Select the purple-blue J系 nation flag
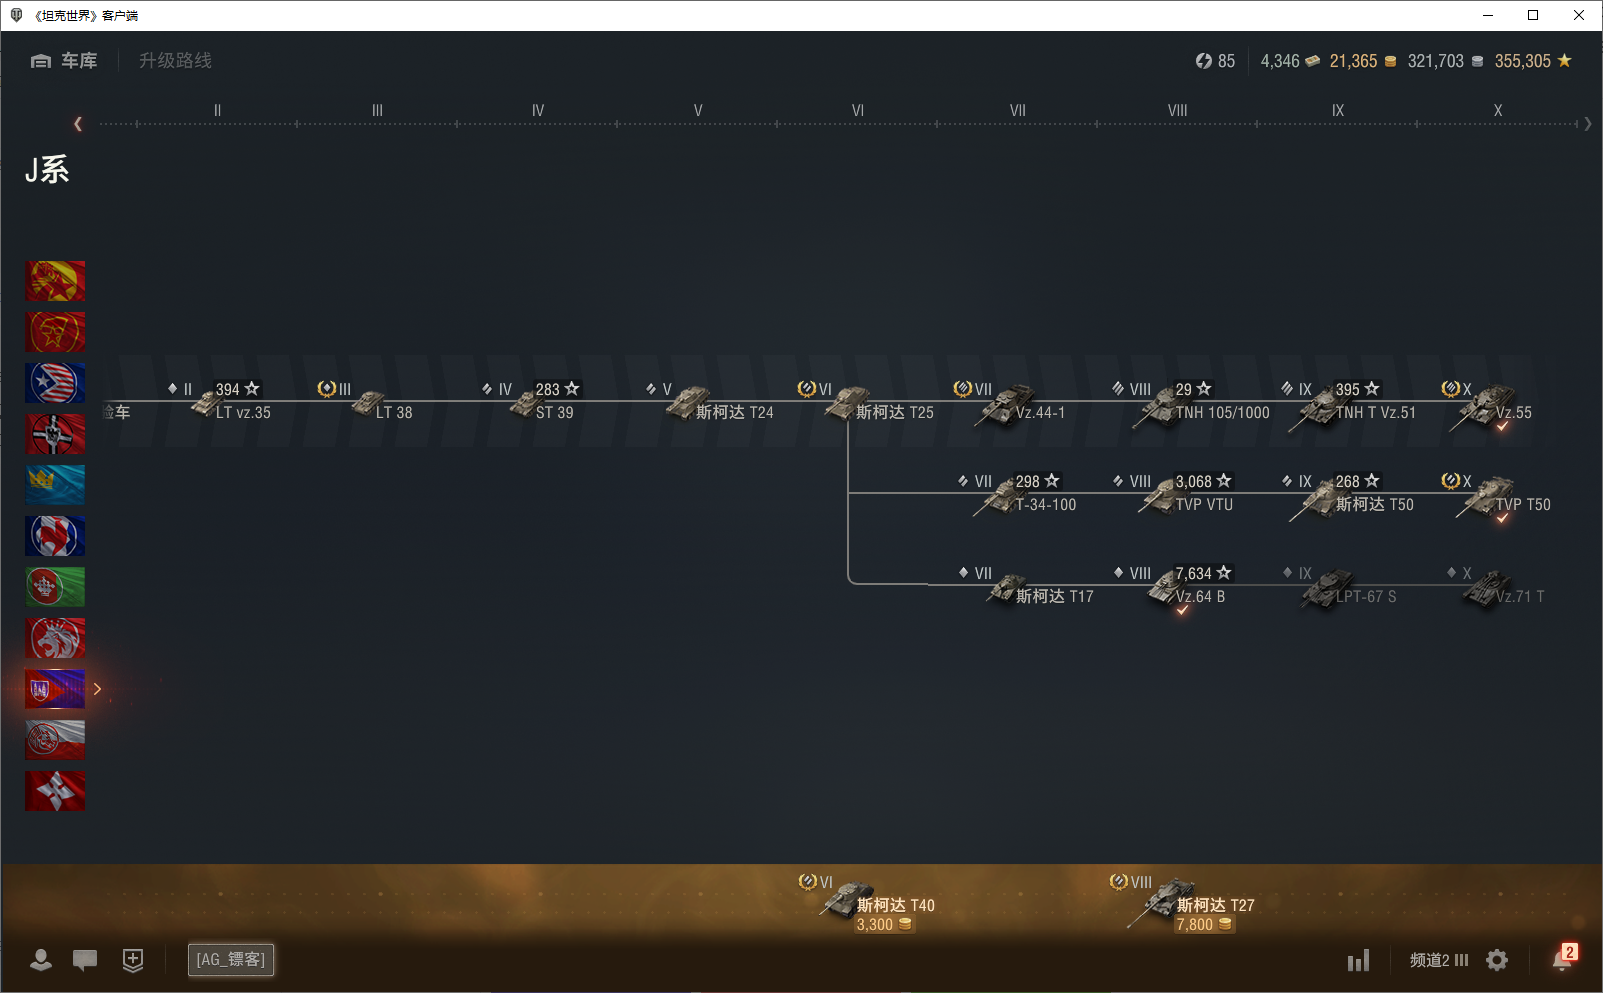 pos(55,689)
